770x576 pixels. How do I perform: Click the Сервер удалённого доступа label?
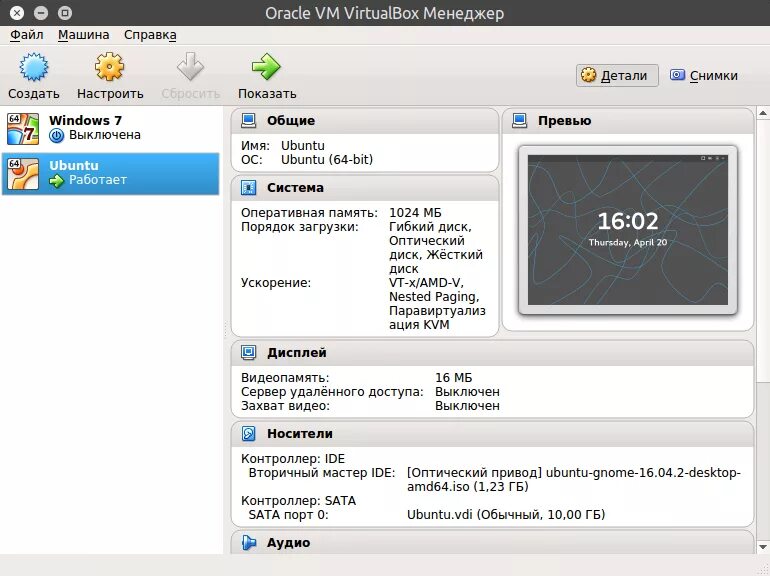332,392
